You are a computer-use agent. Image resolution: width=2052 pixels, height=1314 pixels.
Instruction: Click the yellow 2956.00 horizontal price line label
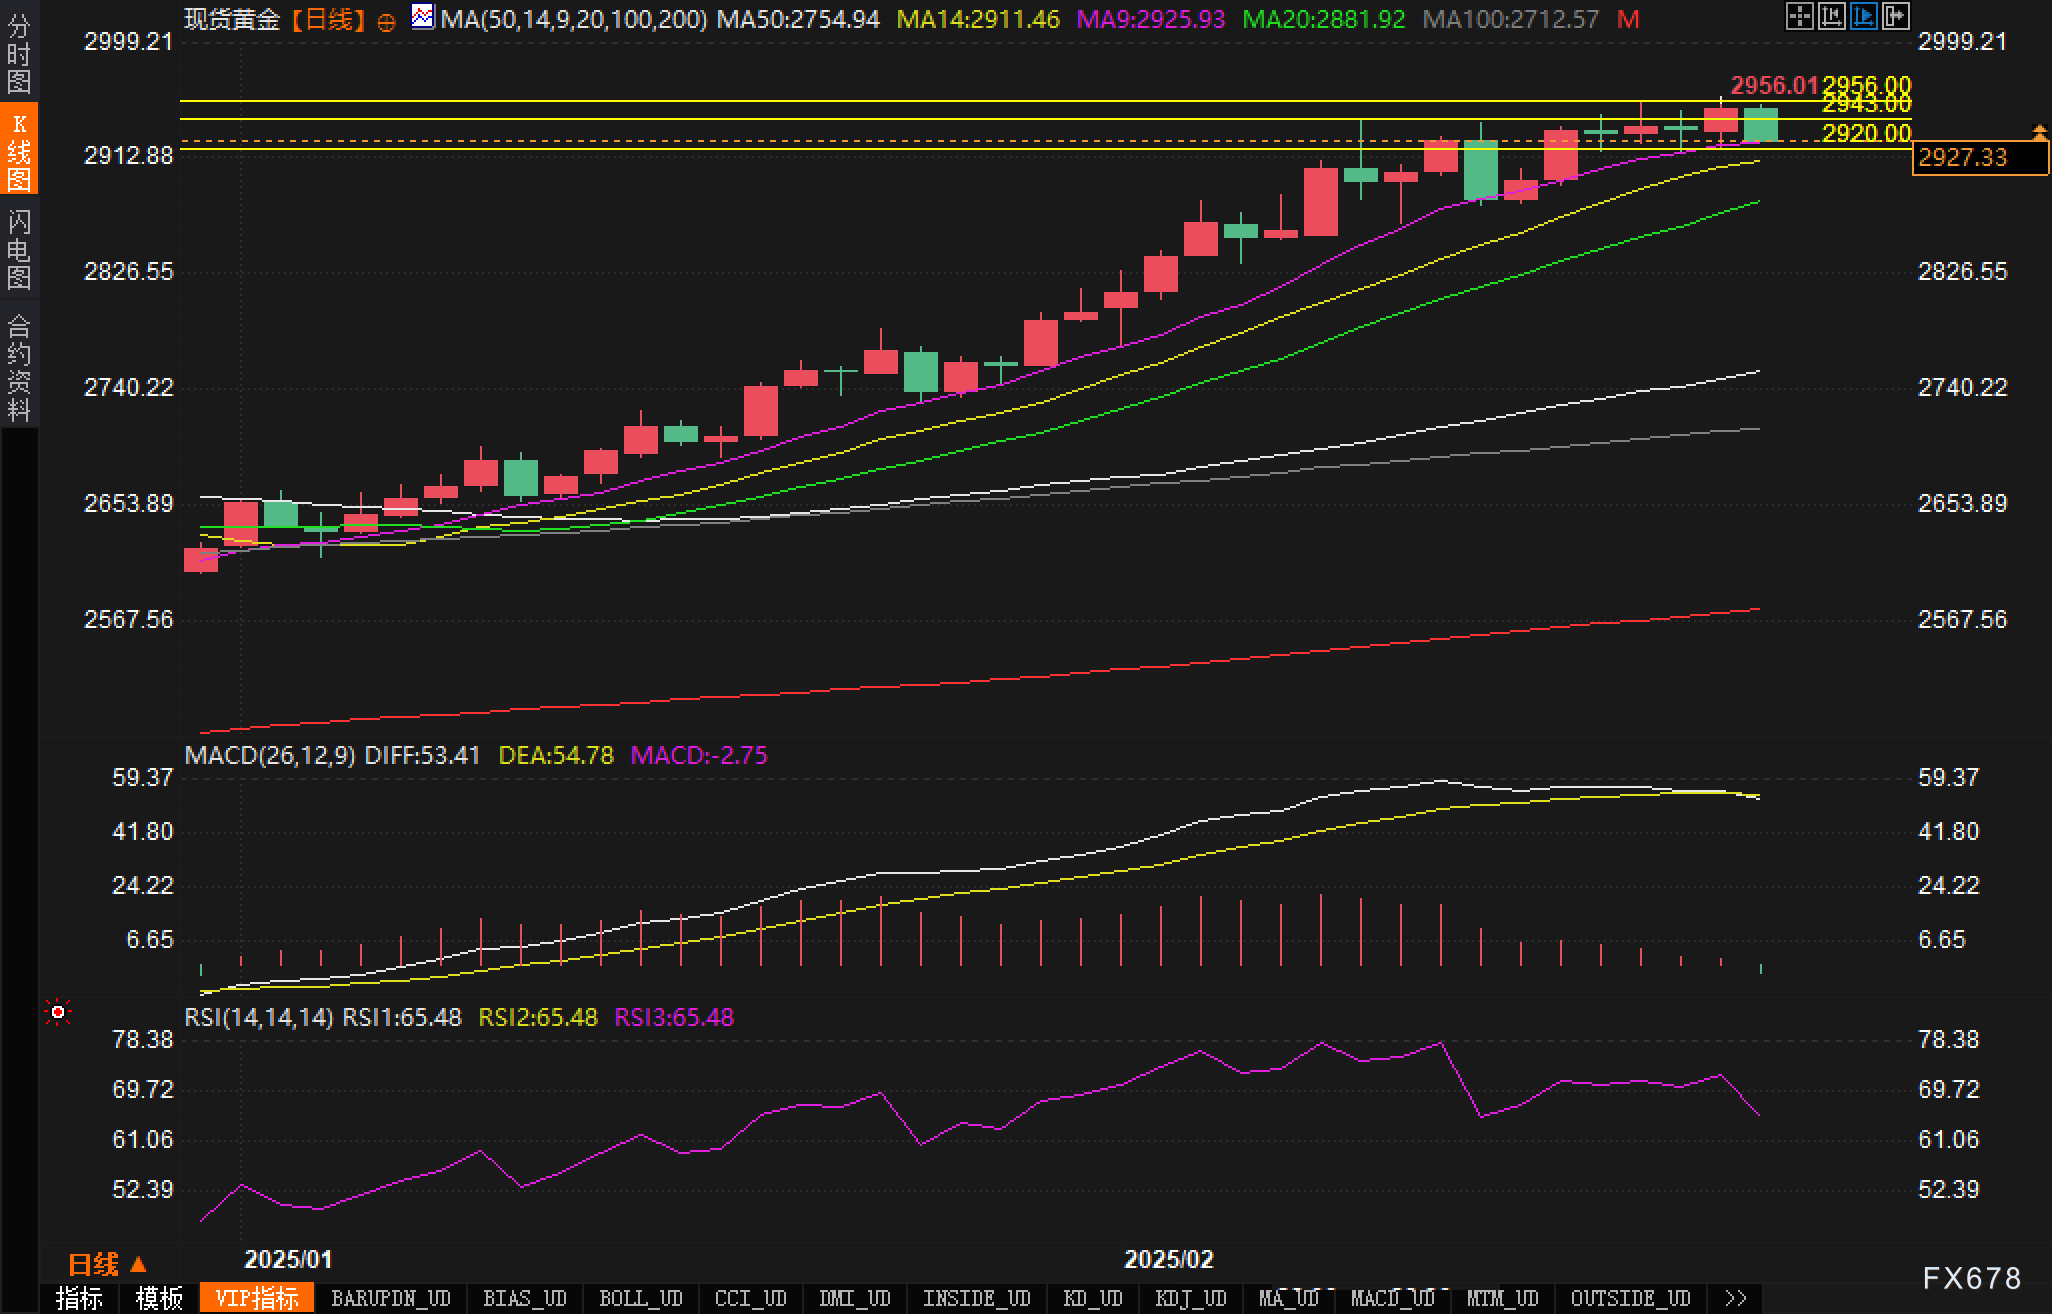[x=1866, y=84]
